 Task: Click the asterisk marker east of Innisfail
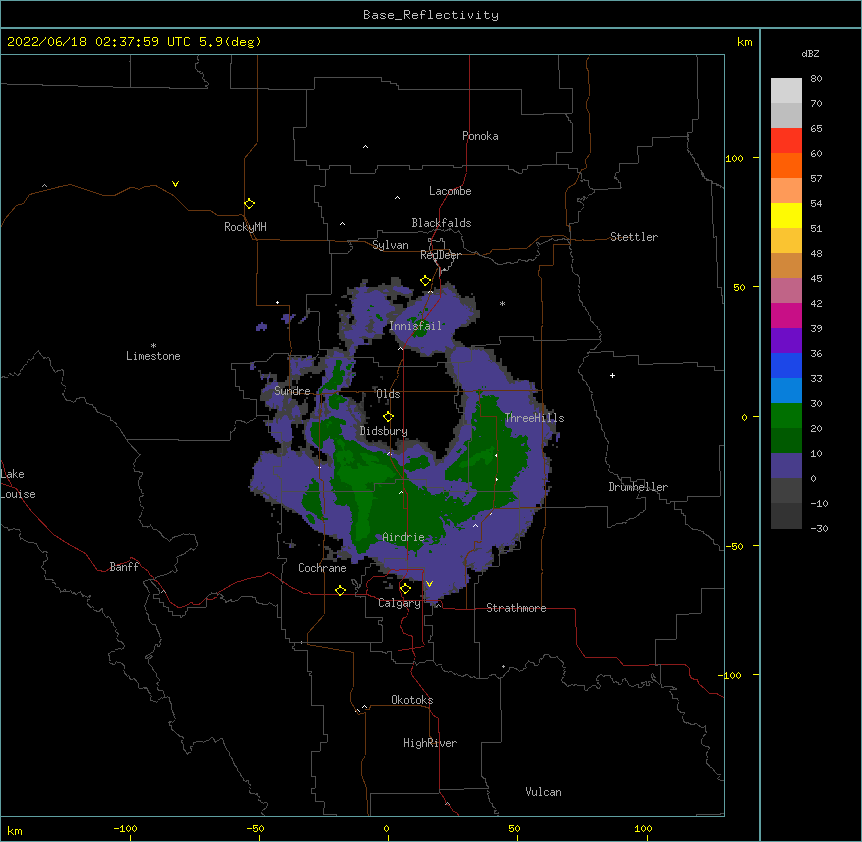(502, 303)
